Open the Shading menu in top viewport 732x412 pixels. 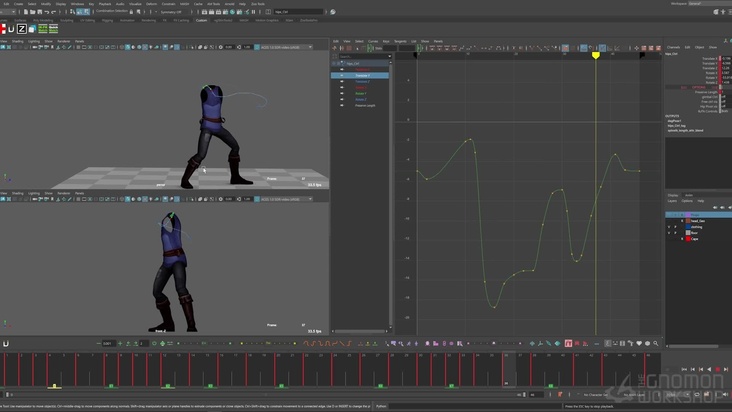coord(20,41)
